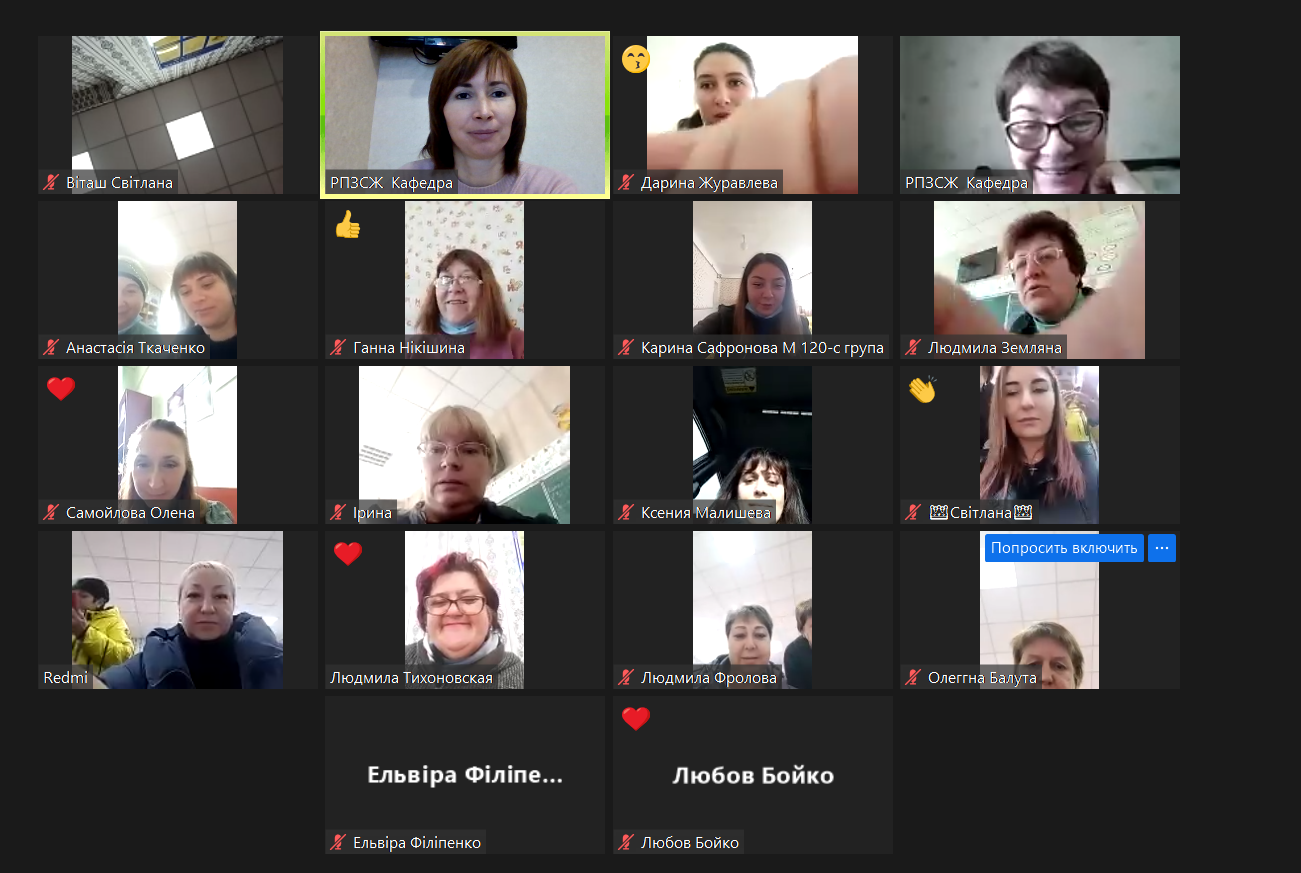1301x873 pixels.
Task: Click muted mic icon beside Віташ Світлана
Action: click(x=51, y=183)
